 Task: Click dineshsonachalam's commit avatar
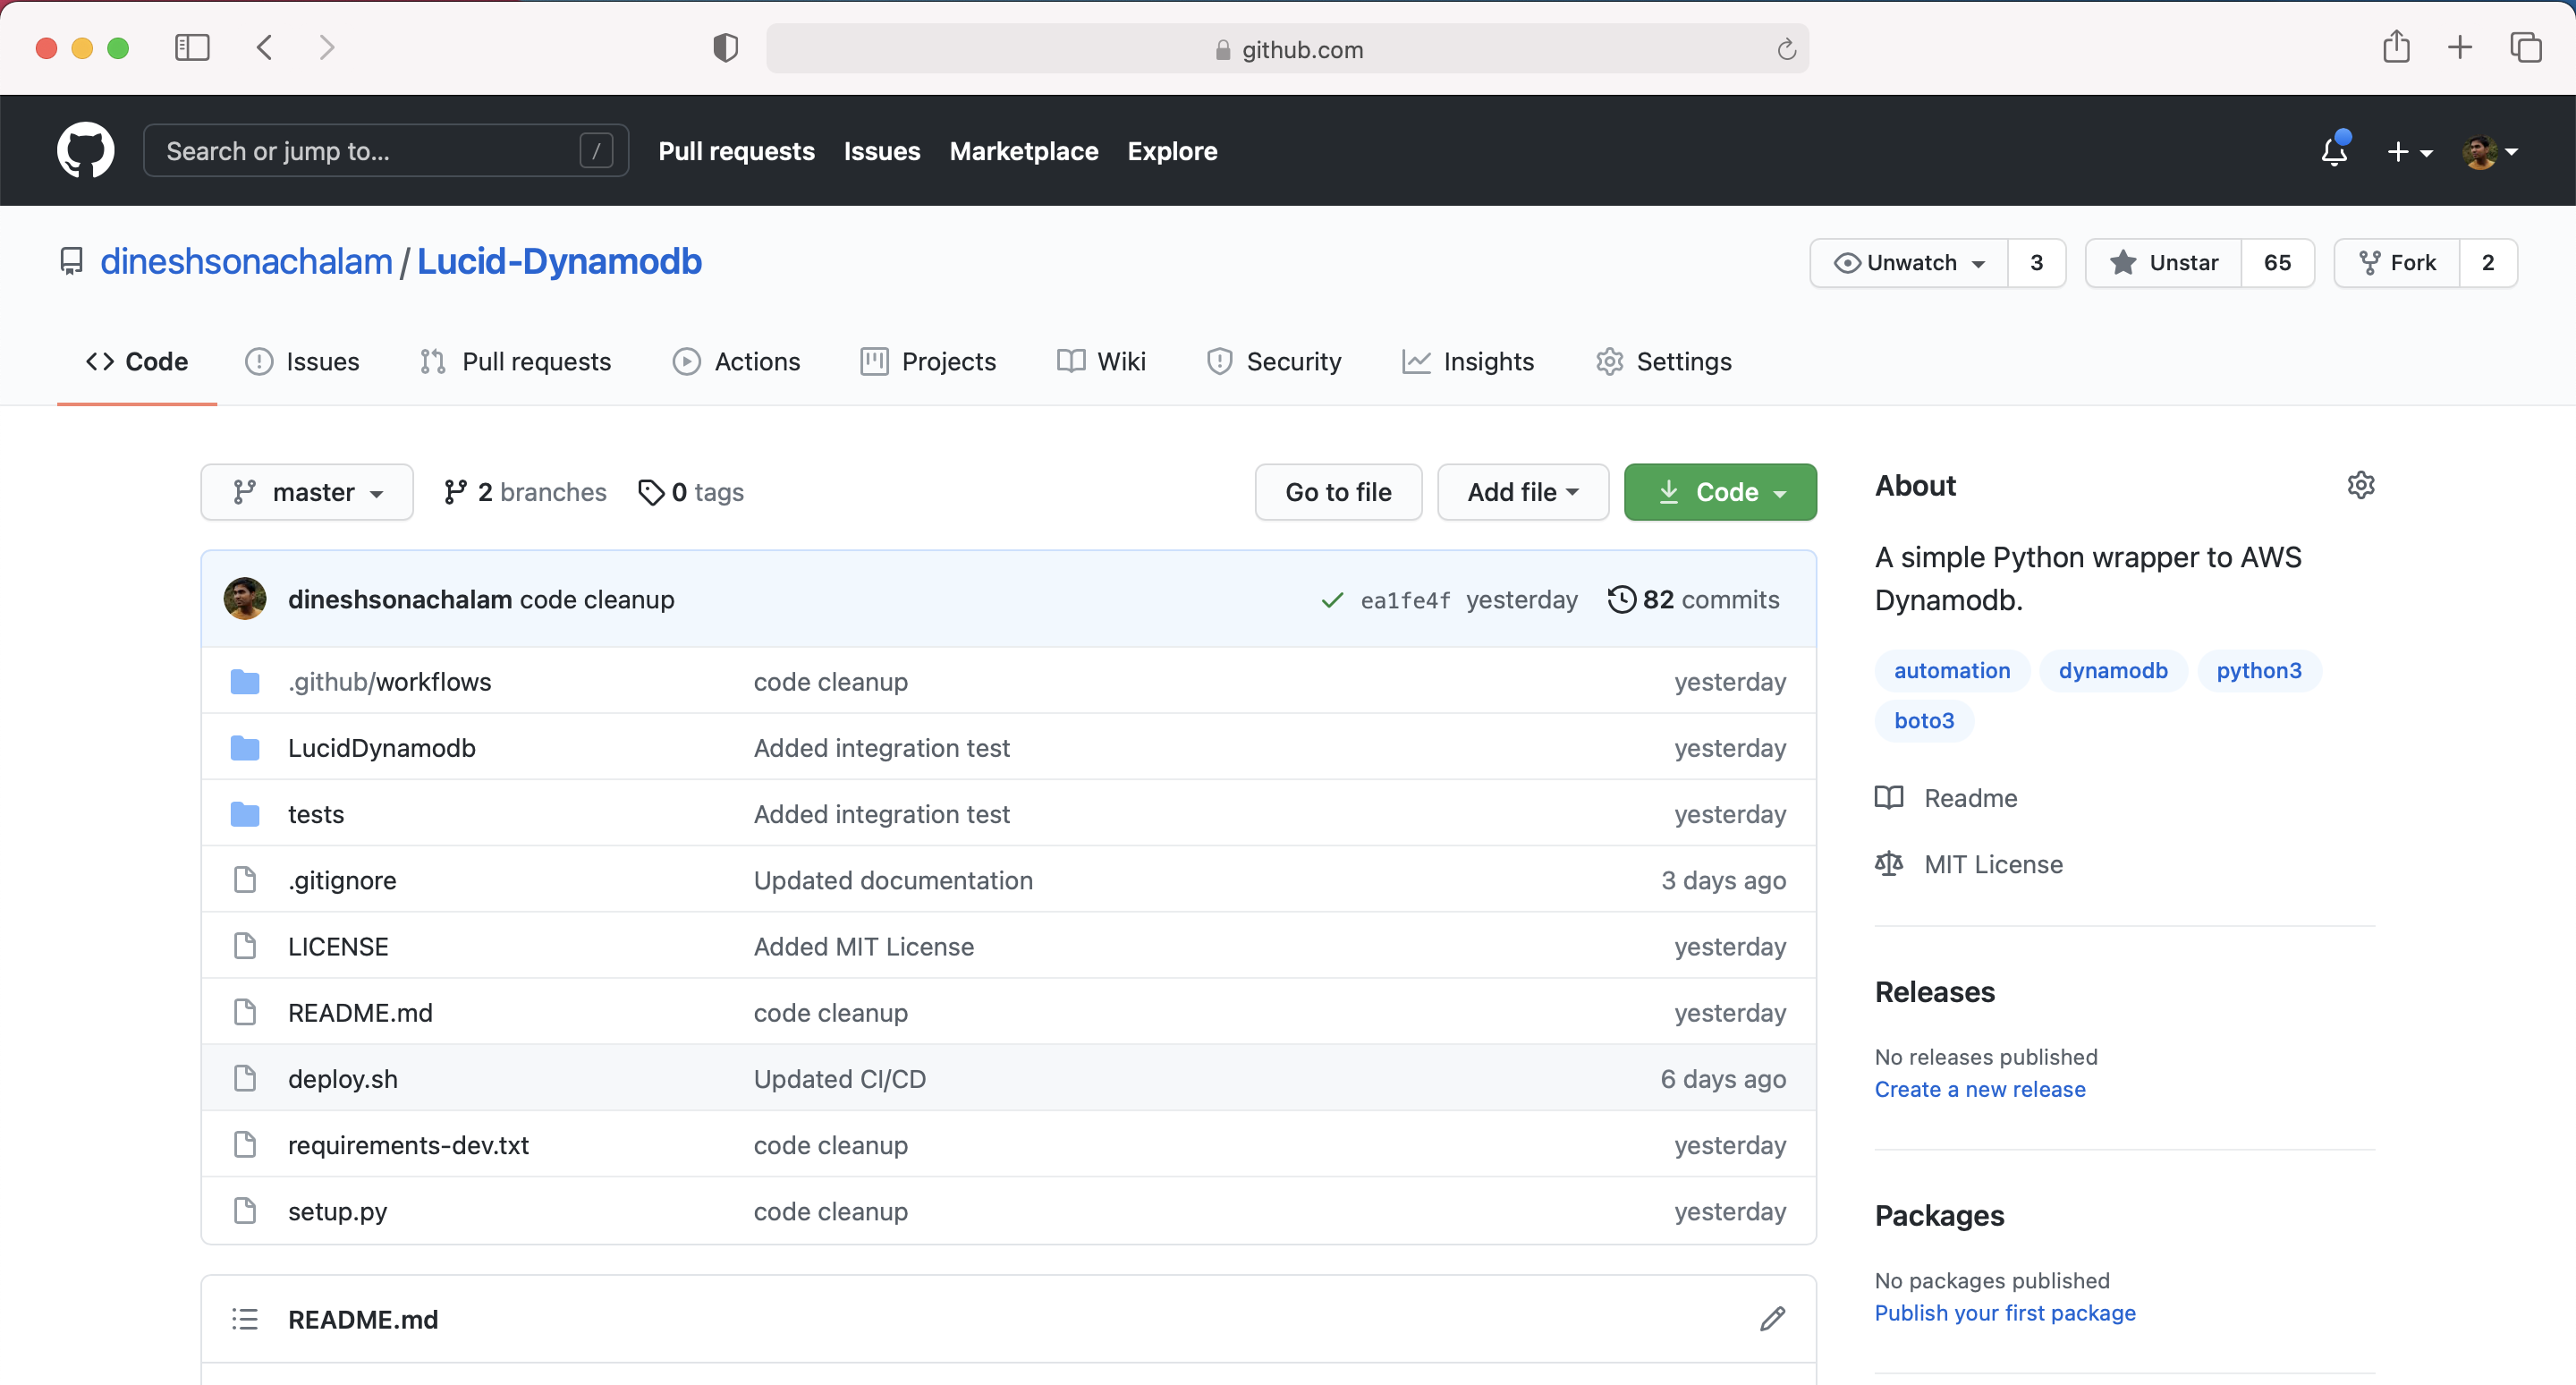[244, 599]
